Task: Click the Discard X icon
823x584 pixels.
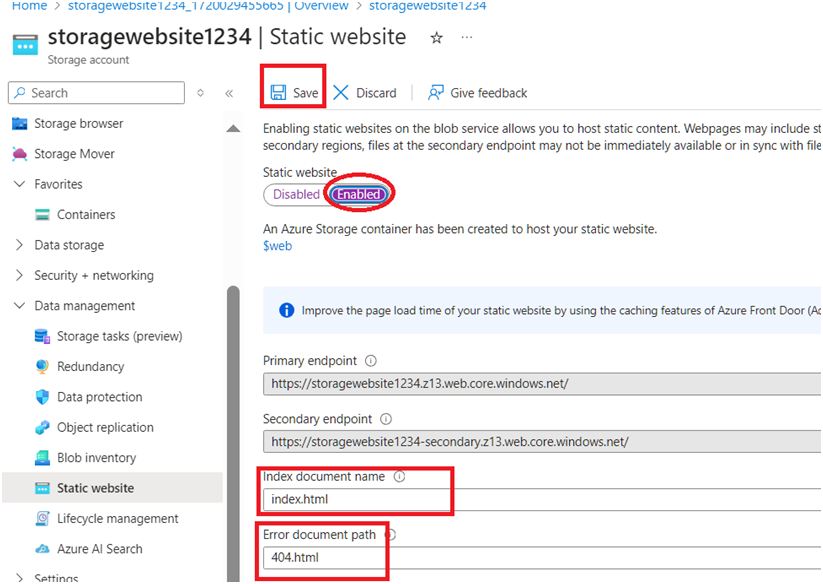Action: pos(341,93)
